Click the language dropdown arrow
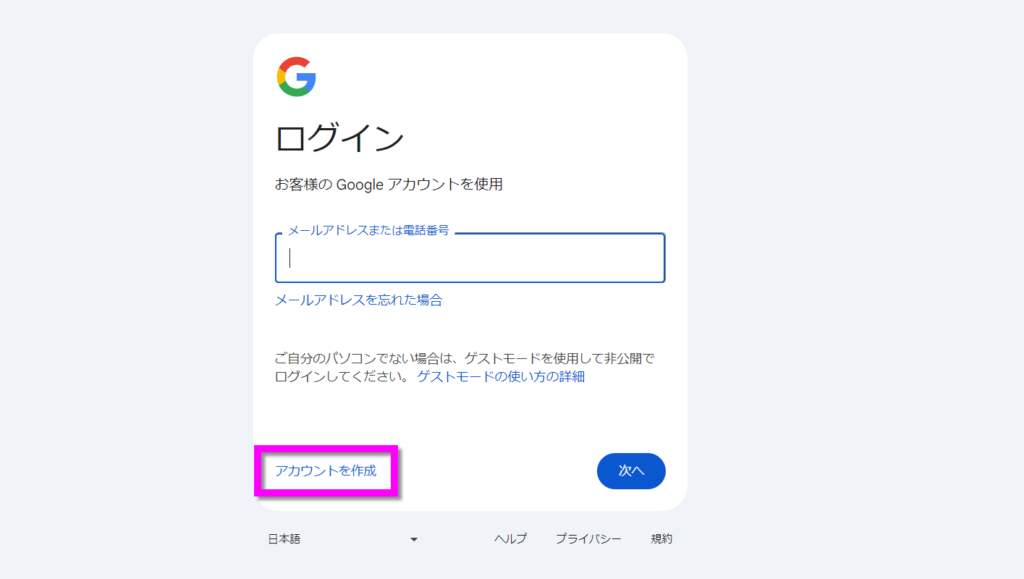Viewport: 1024px width, 579px height. click(x=414, y=540)
